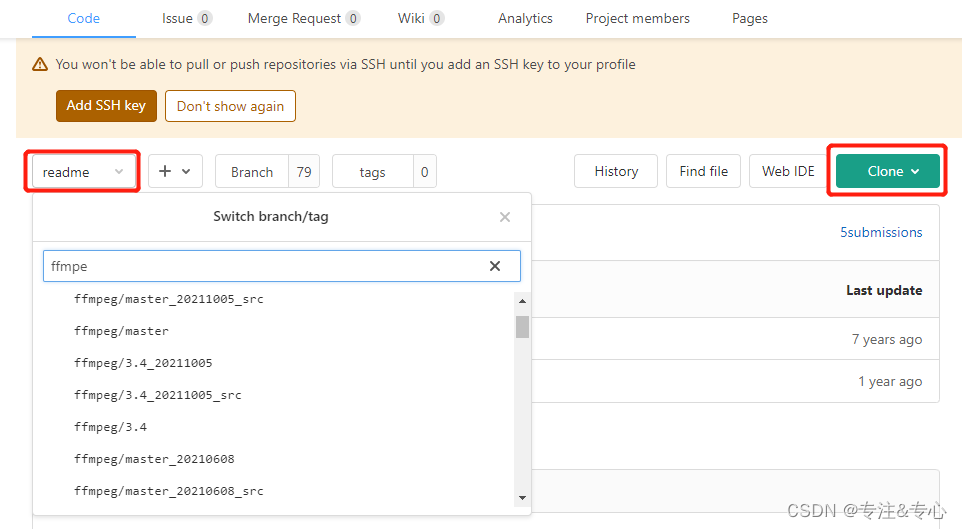
Task: Click the branch list scrollbar thumb
Action: [522, 327]
